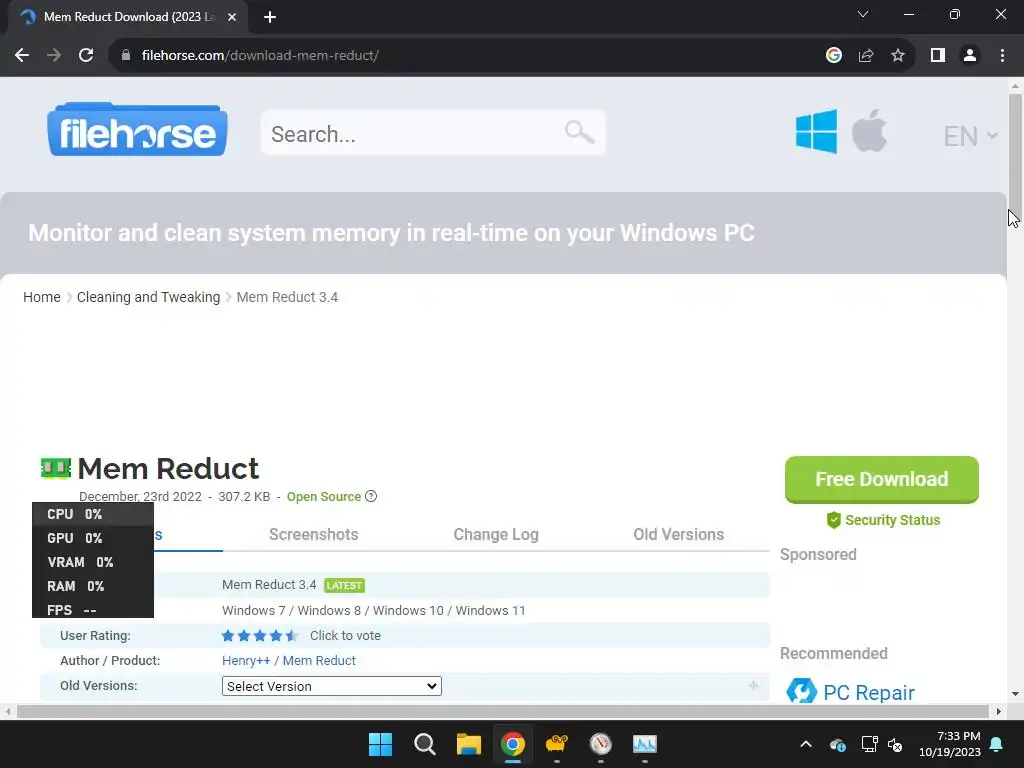Click the horizontal scrollbar
Screen dimensions: 1024x768
(x=503, y=711)
